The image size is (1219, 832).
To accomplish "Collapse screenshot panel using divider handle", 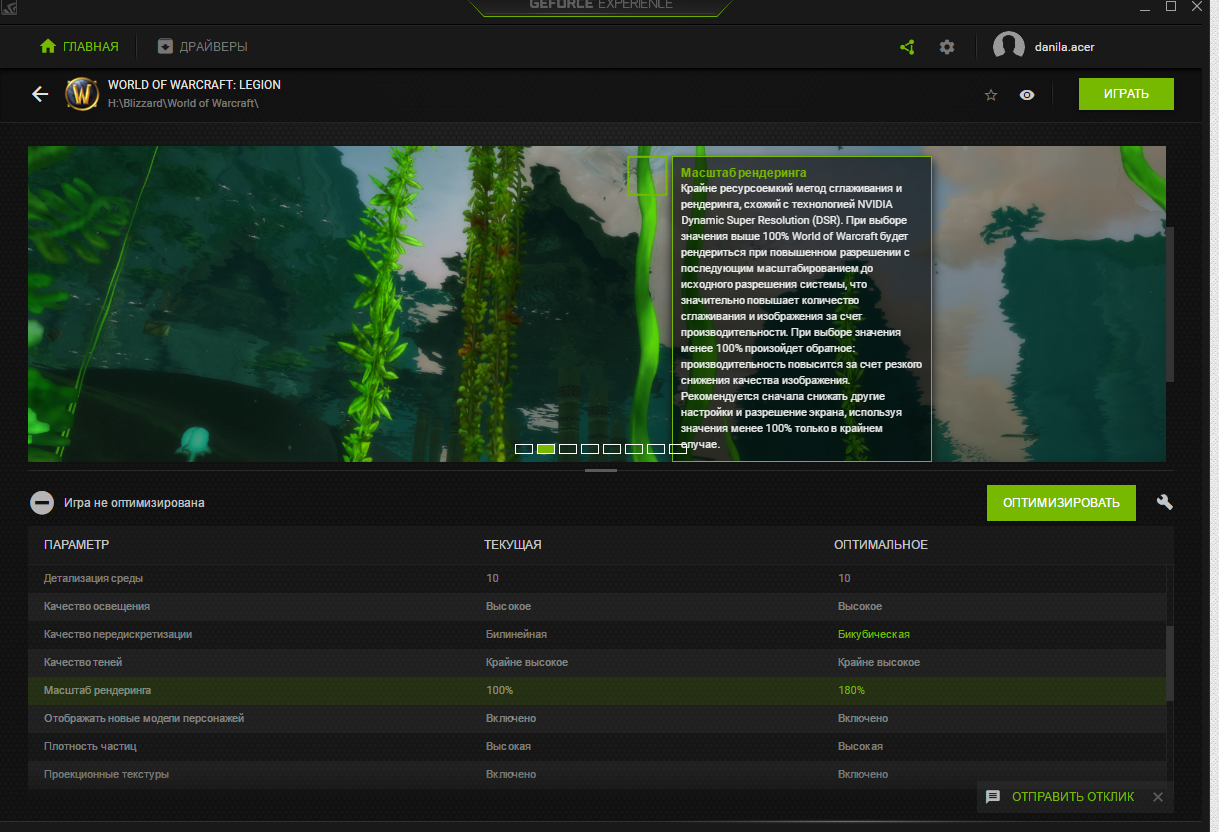I will pyautogui.click(x=600, y=470).
